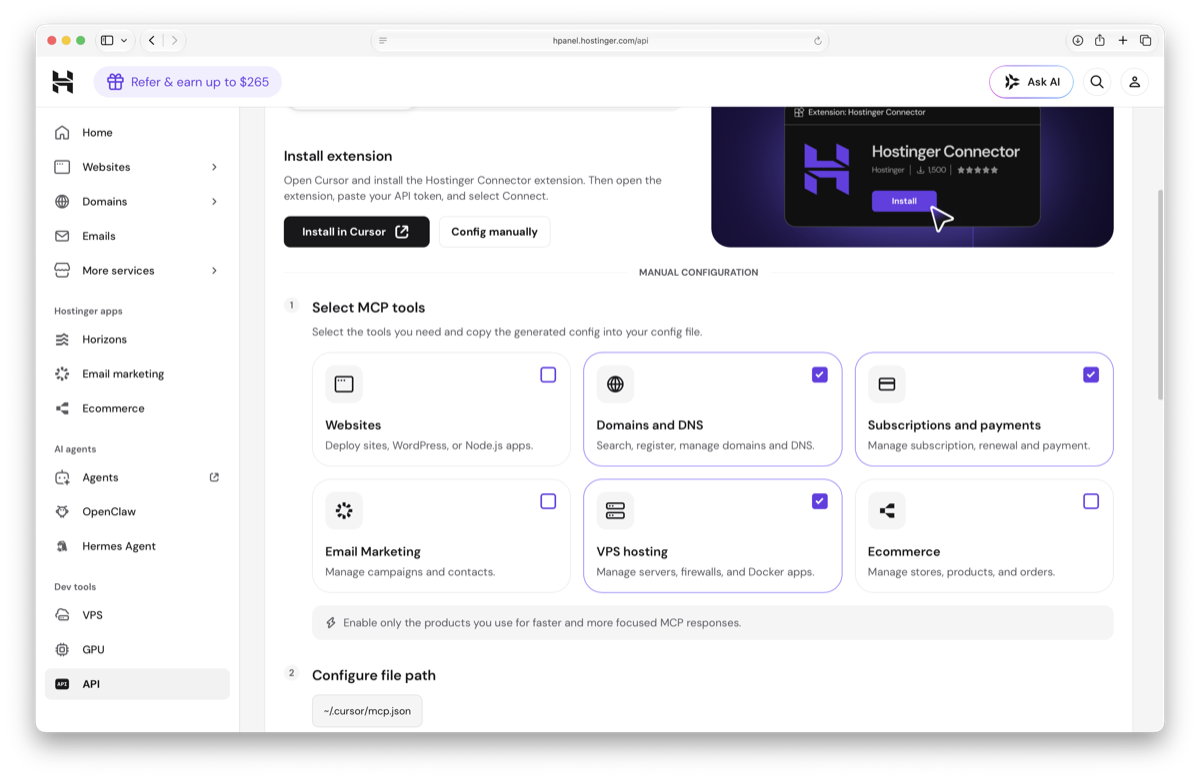Open the Horizons menu item
The image size is (1200, 779).
[x=137, y=339]
